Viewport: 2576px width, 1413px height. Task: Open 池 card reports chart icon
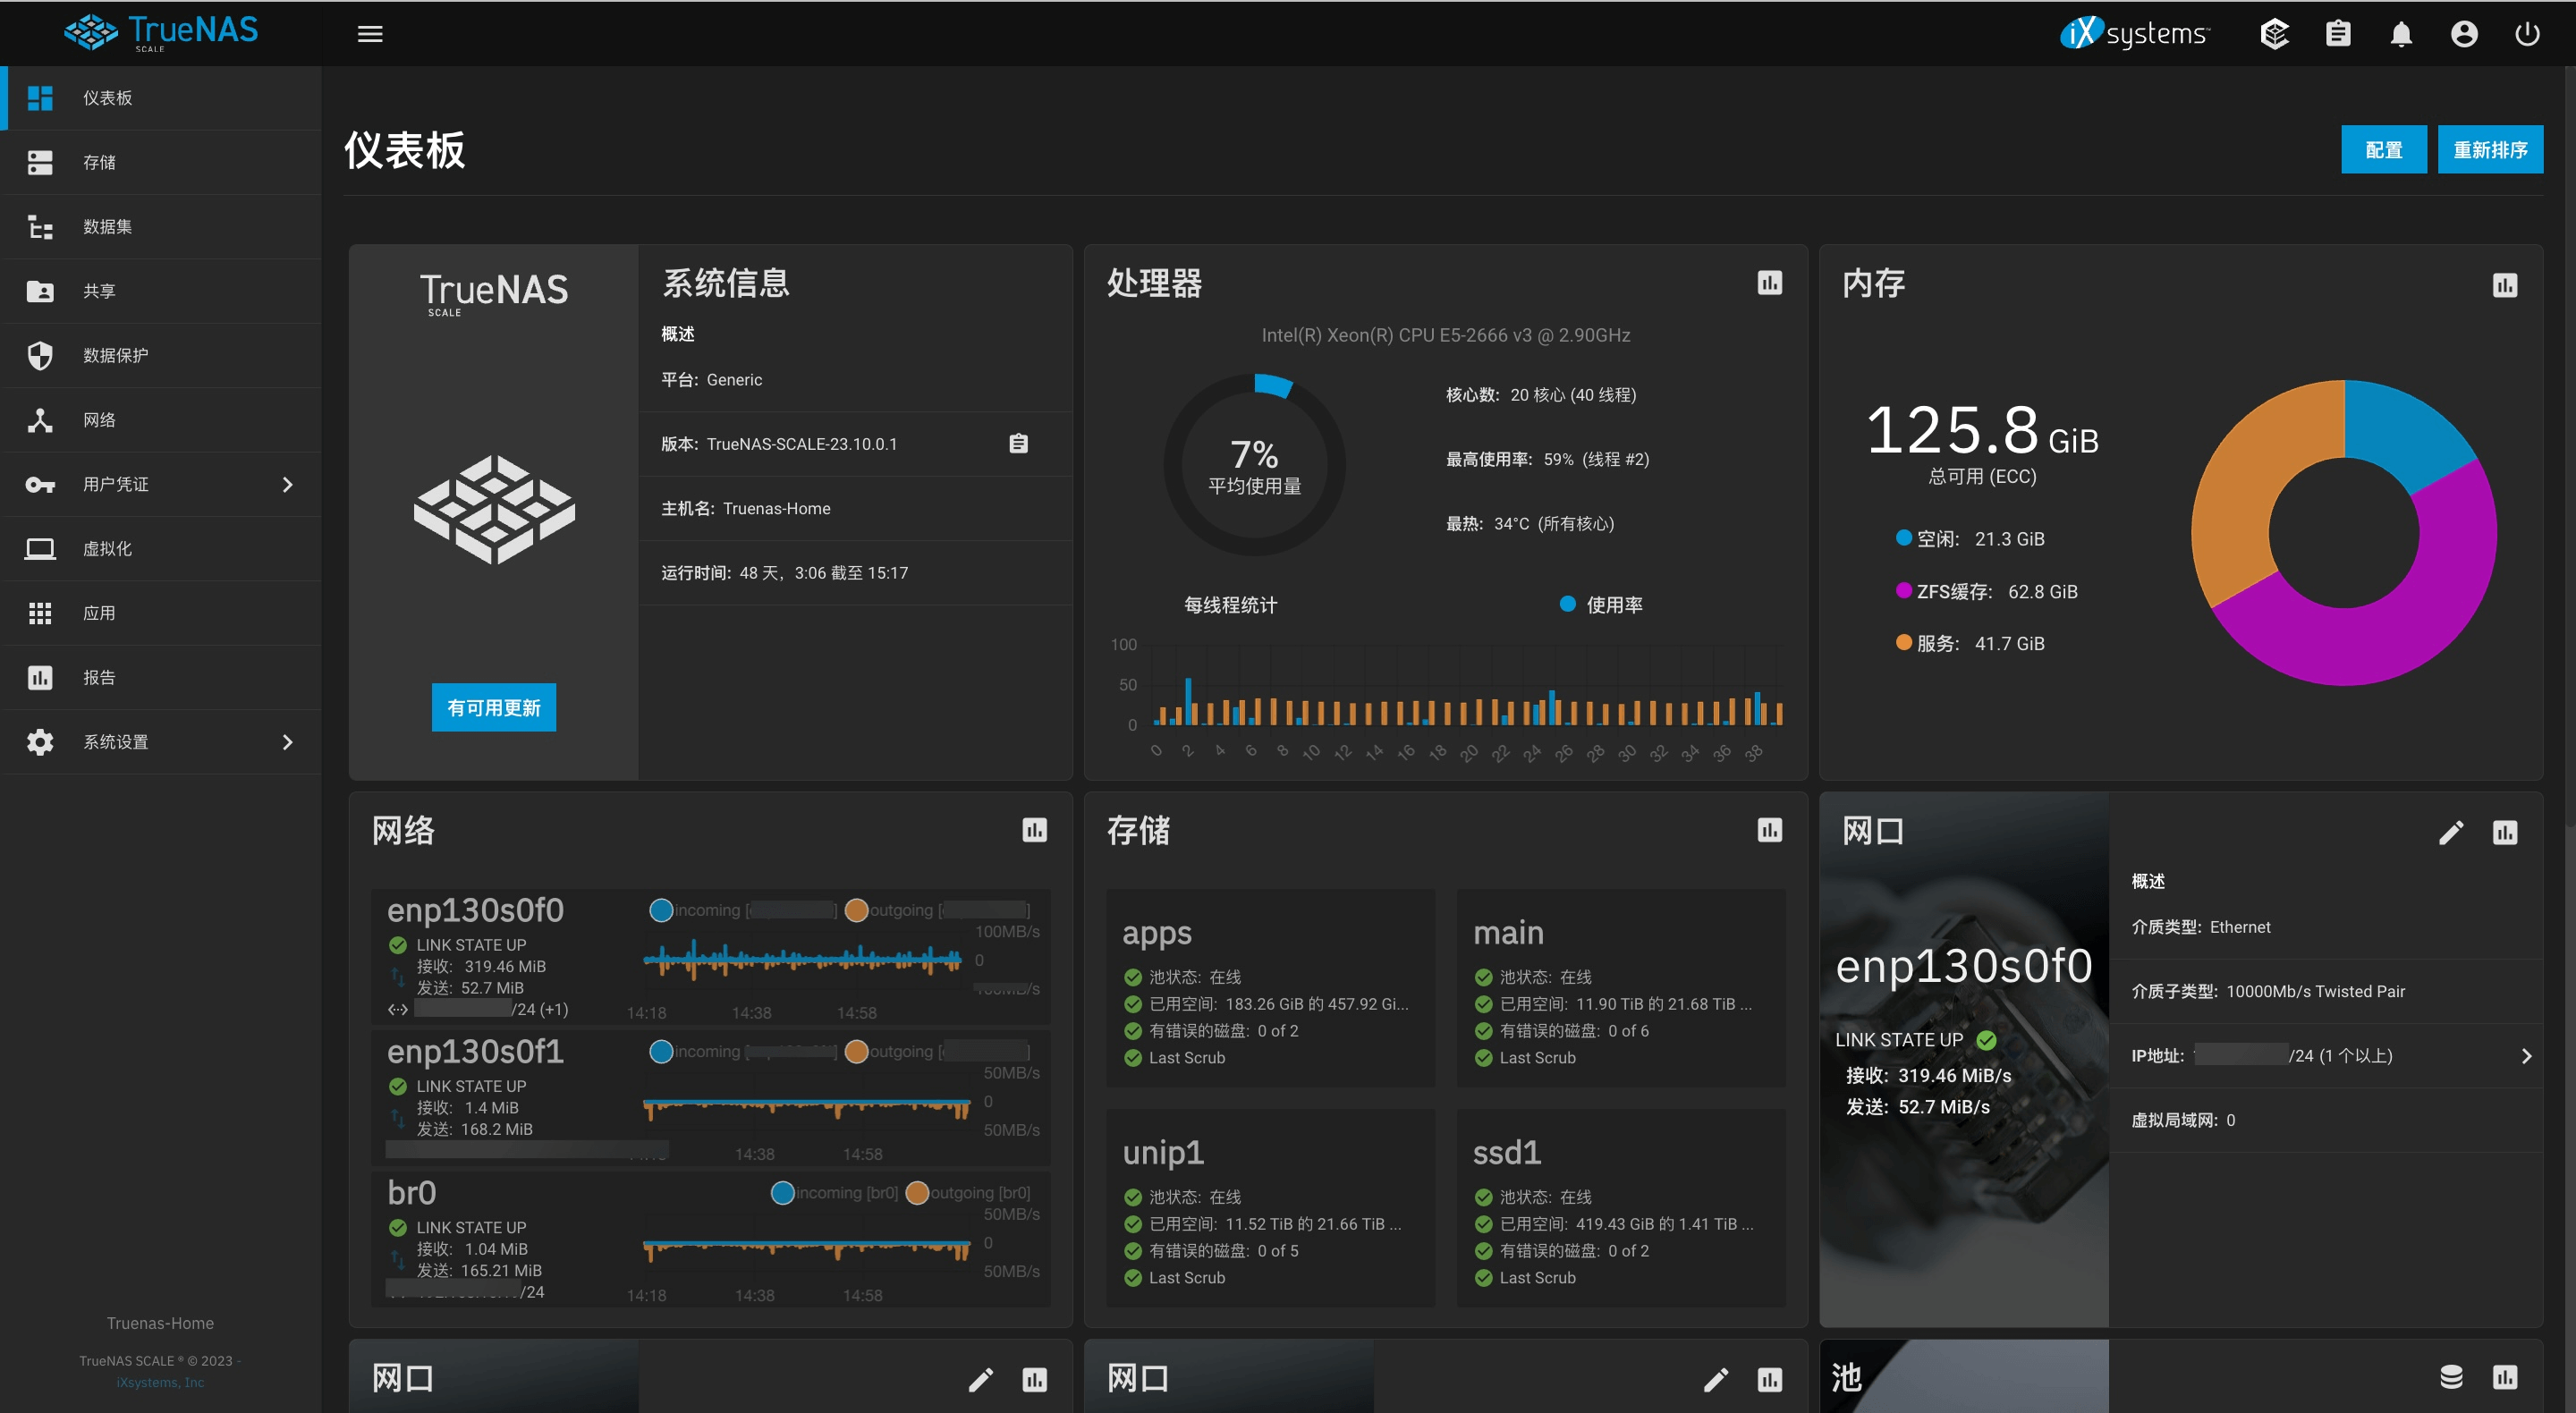(2504, 1378)
